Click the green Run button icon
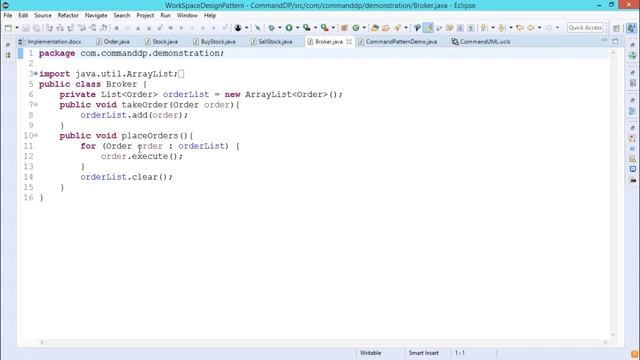 pyautogui.click(x=289, y=28)
